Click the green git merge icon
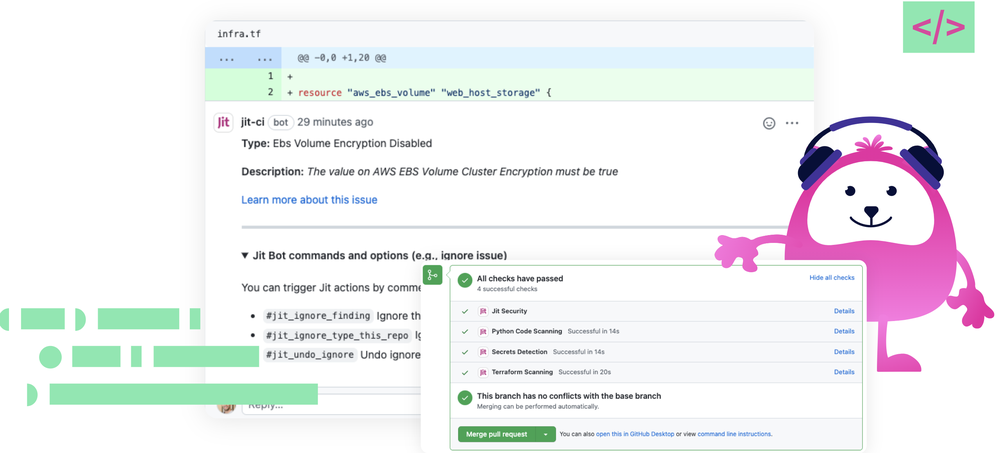The height and width of the screenshot is (453, 1000). pos(432,276)
